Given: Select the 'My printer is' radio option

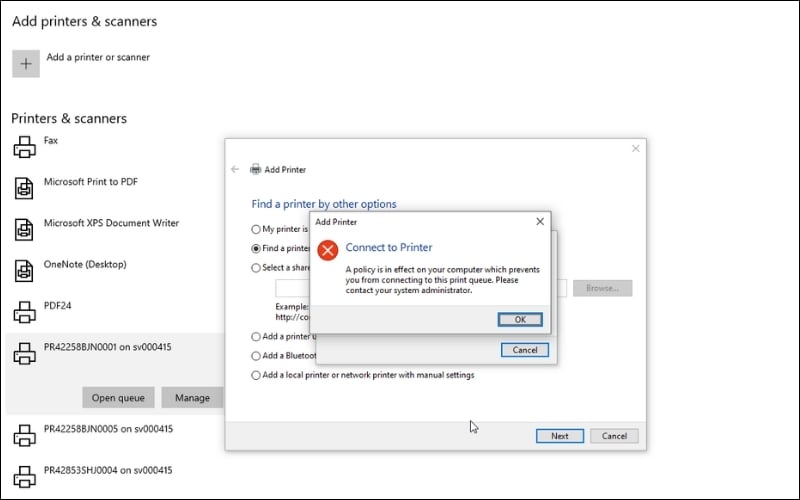Looking at the screenshot, I should (256, 229).
